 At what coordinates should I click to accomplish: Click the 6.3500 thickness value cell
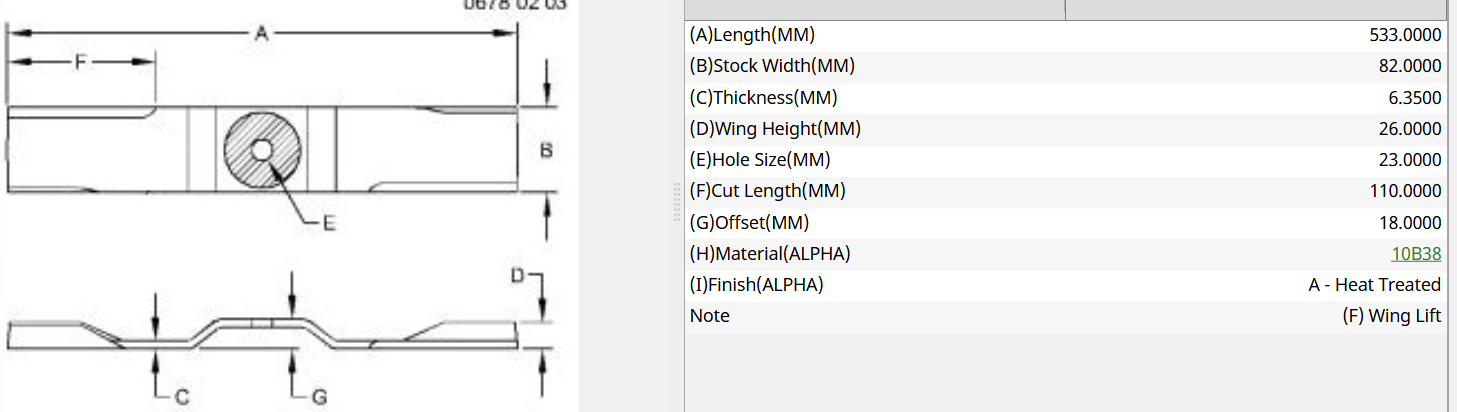pyautogui.click(x=1414, y=97)
